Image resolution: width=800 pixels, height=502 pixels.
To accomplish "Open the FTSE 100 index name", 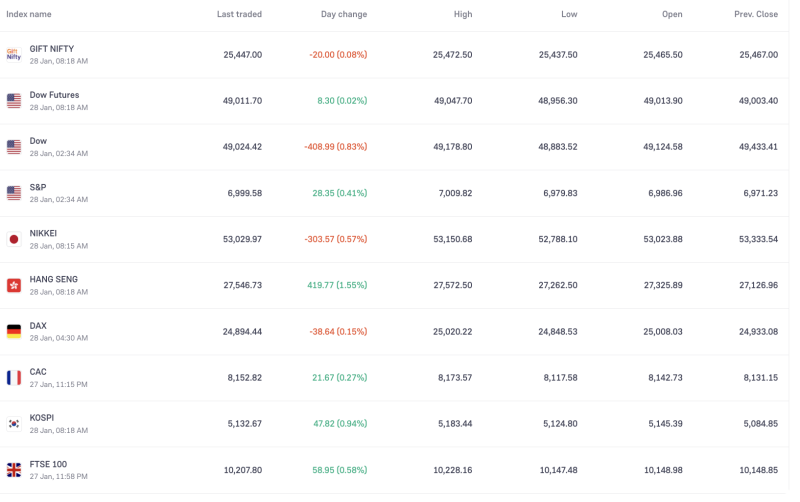I will tap(48, 464).
